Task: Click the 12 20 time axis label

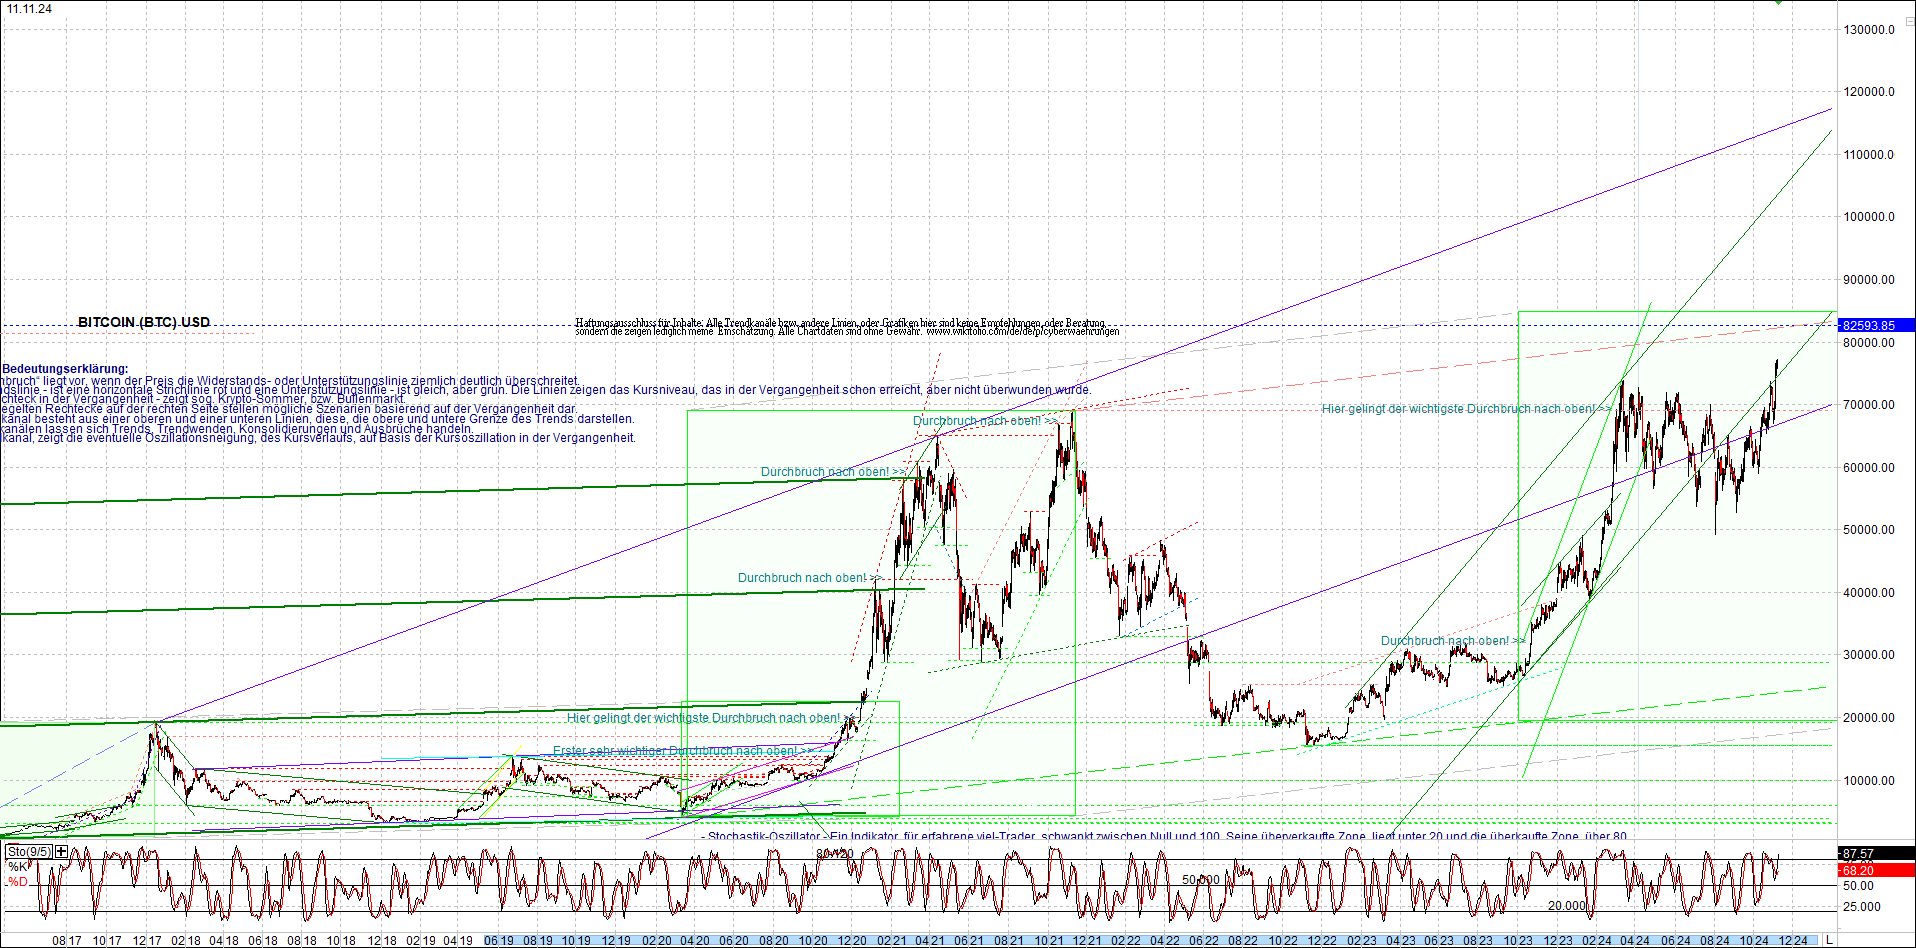Action: 851,941
